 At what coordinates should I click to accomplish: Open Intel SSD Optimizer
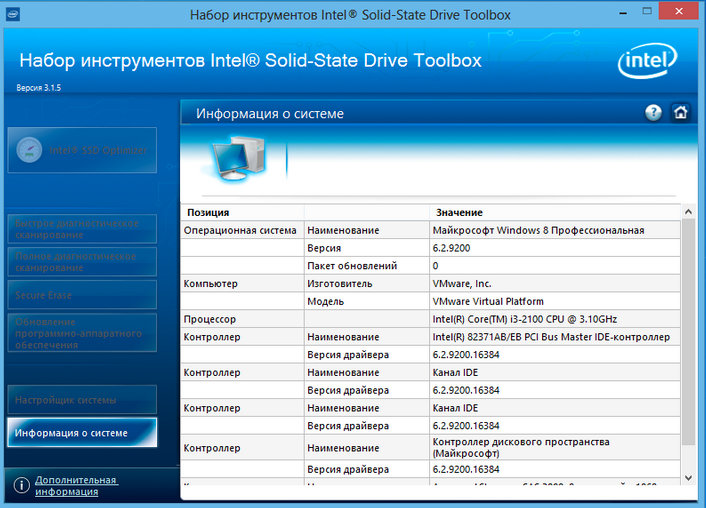82,150
